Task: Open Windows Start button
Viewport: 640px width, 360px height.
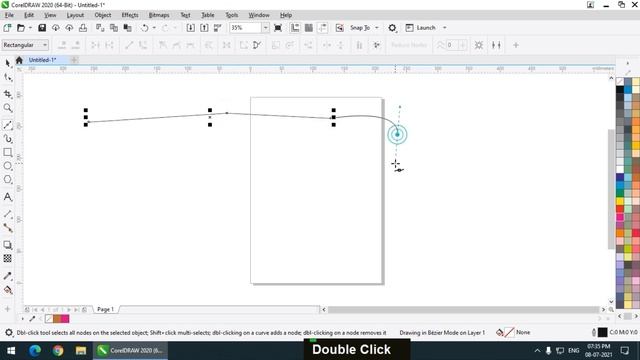Action: point(11,351)
